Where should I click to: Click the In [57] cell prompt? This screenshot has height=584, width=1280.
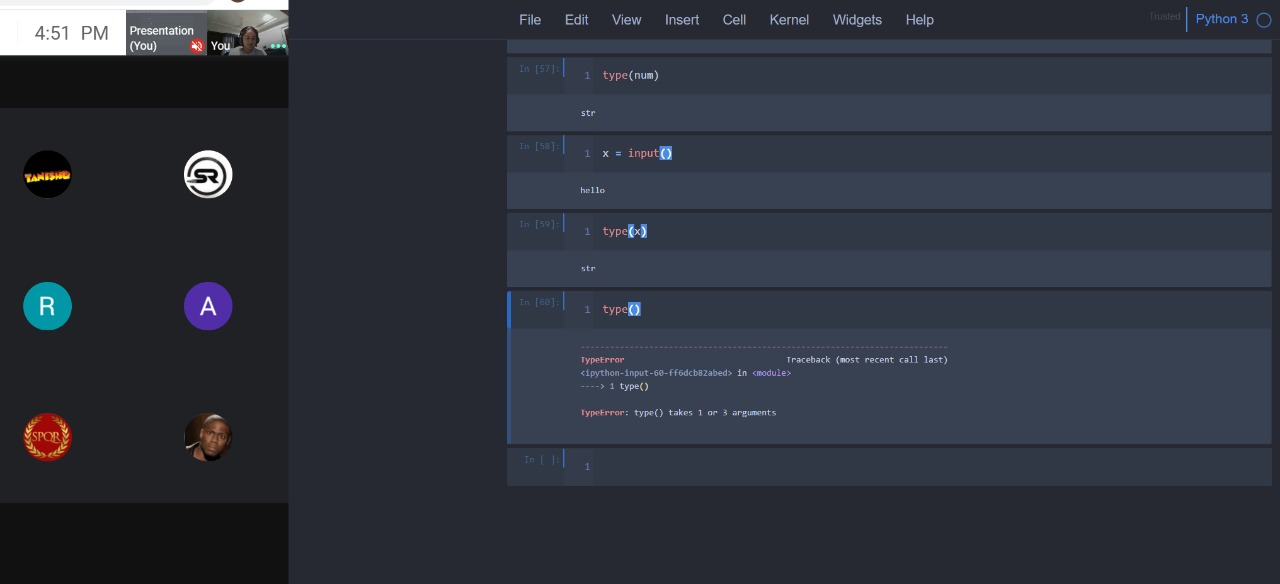(x=539, y=69)
